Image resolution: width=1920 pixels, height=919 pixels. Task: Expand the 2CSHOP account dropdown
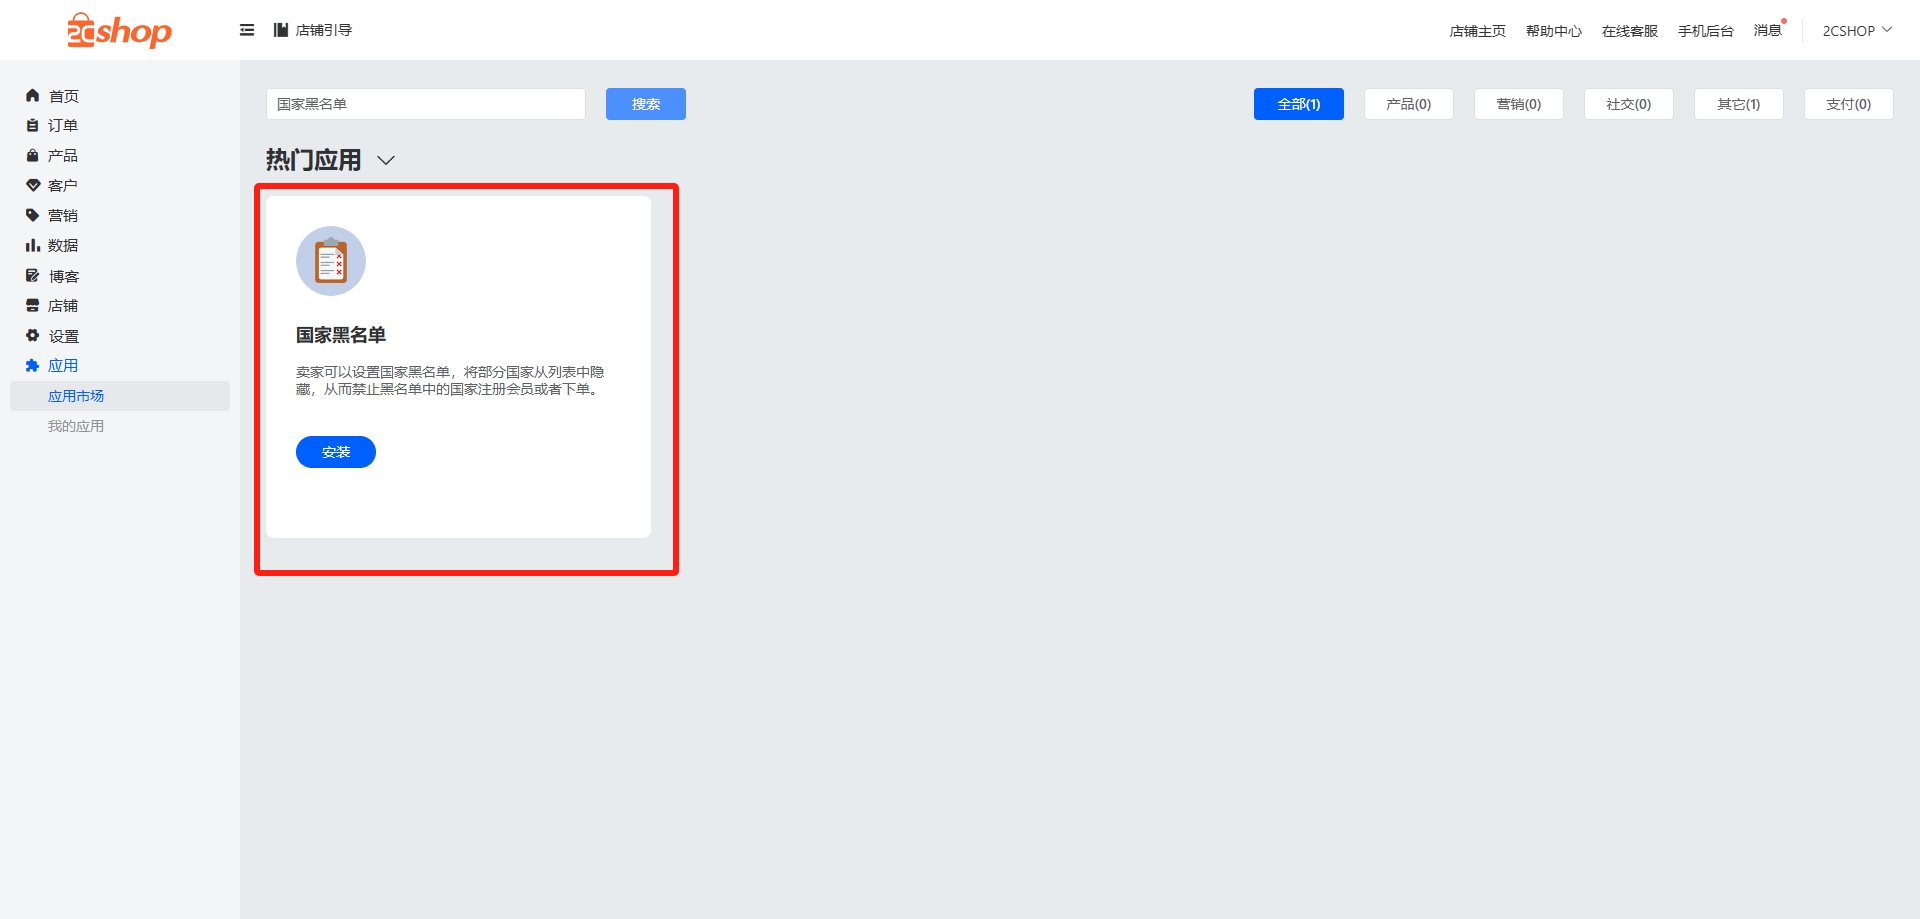(x=1857, y=31)
